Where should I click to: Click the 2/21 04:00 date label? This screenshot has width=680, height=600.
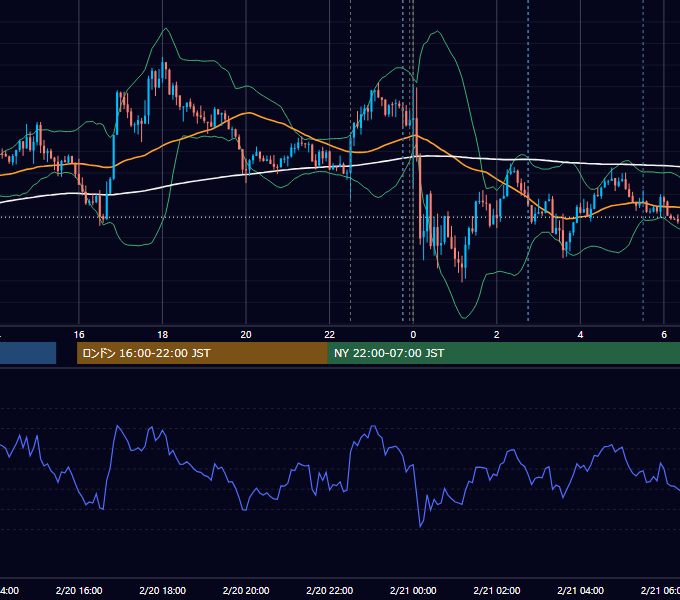pyautogui.click(x=580, y=590)
